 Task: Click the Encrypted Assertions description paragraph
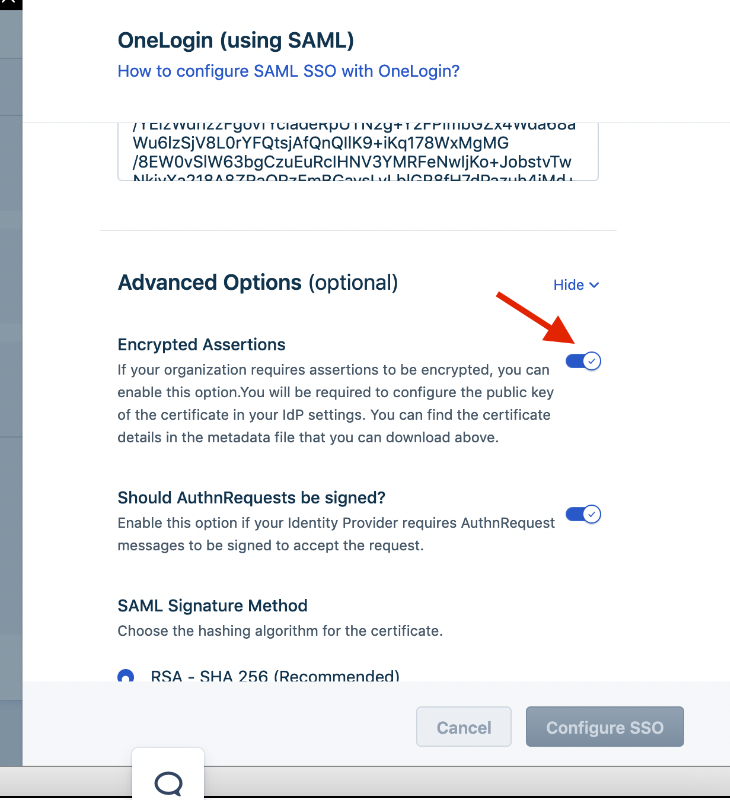tap(336, 404)
